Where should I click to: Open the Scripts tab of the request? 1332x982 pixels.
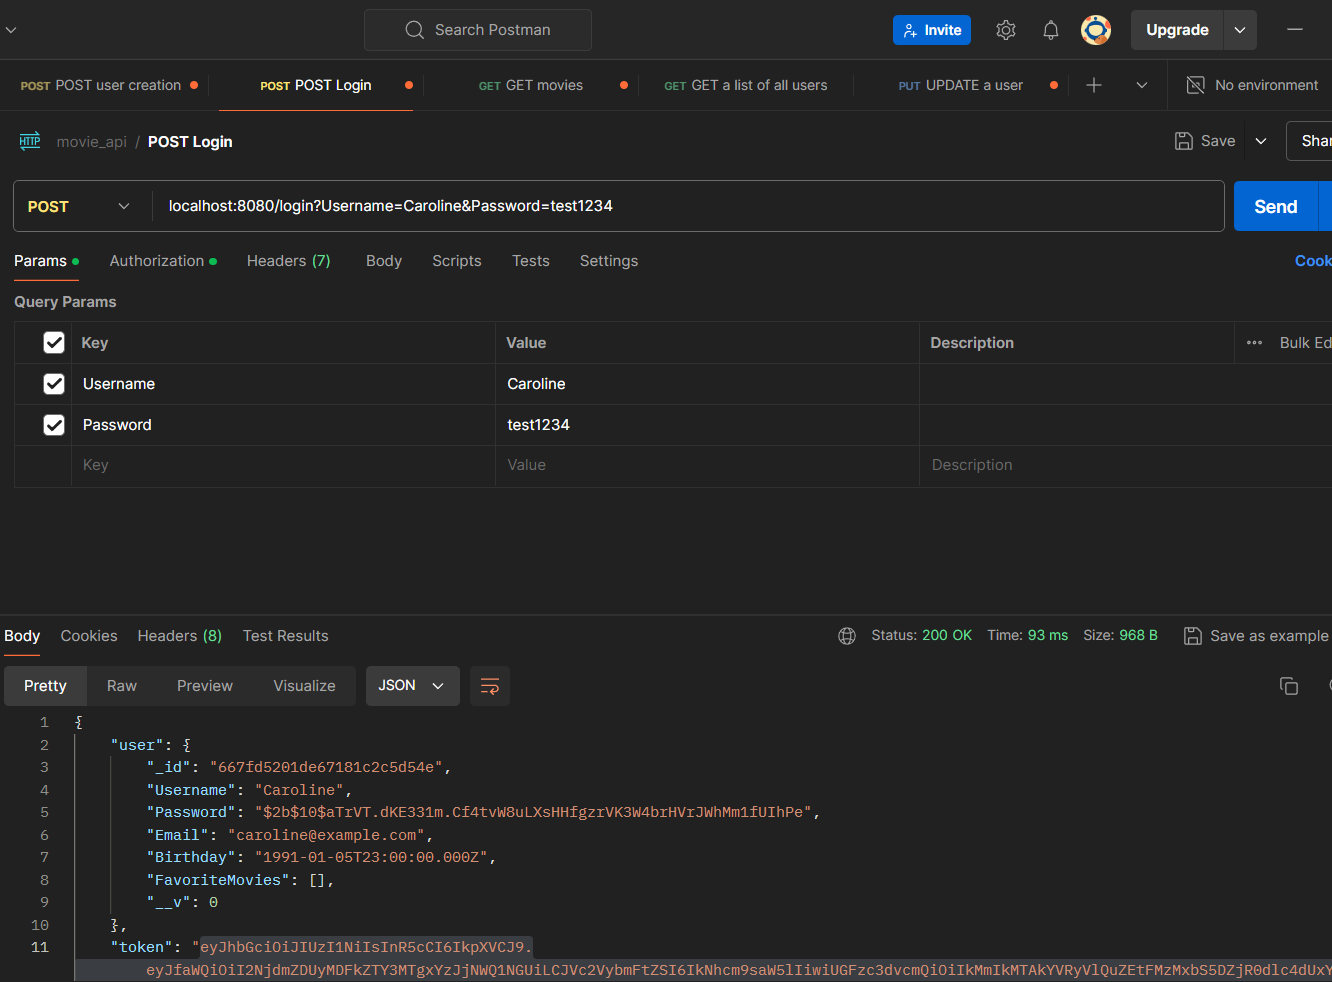coord(456,261)
